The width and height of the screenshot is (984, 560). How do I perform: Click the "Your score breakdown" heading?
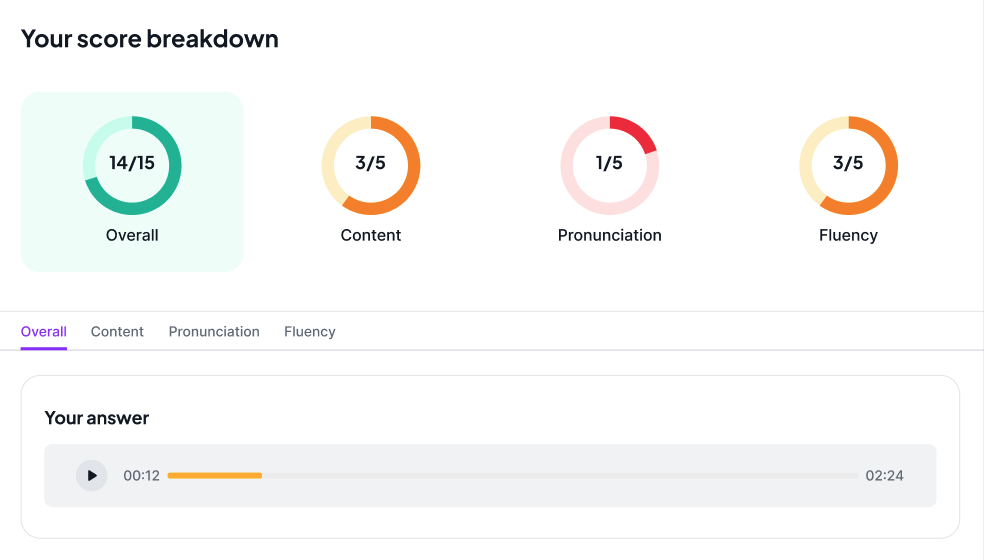[x=150, y=39]
